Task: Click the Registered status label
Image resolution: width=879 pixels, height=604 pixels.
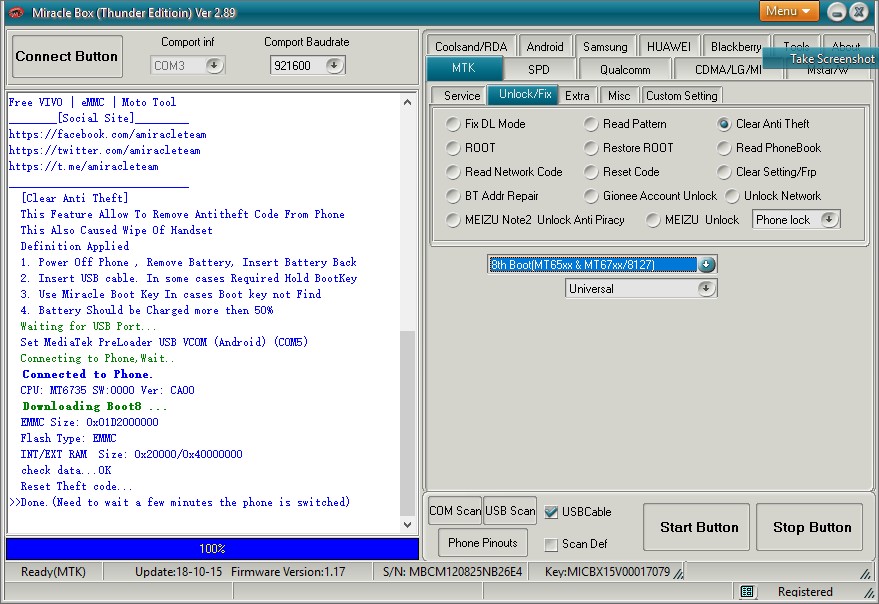Action: (x=805, y=592)
